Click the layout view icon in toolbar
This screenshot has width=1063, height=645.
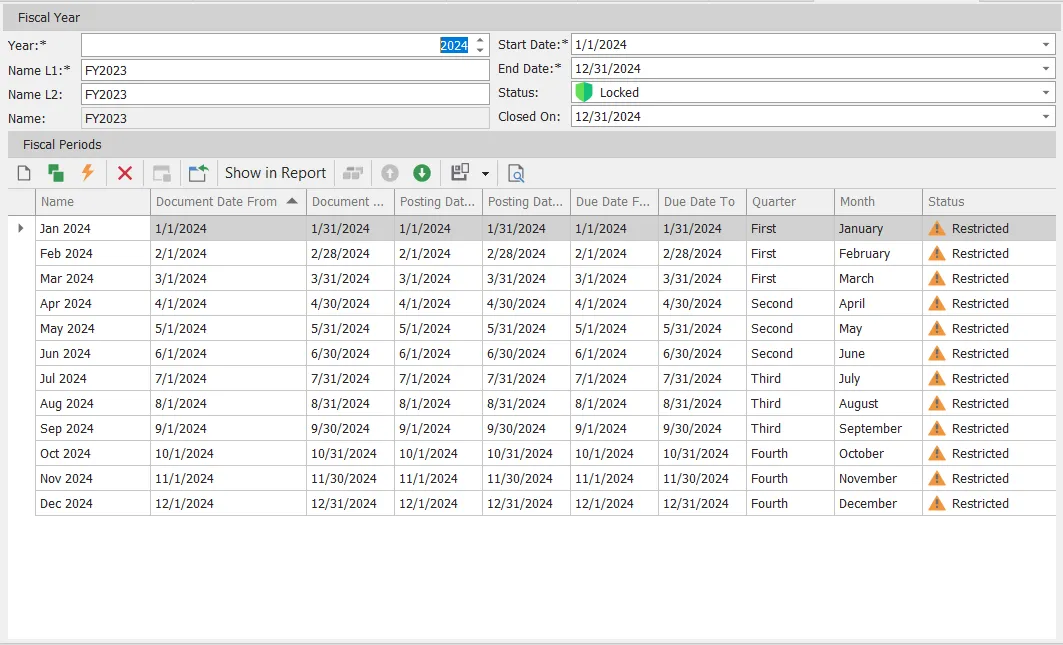460,173
